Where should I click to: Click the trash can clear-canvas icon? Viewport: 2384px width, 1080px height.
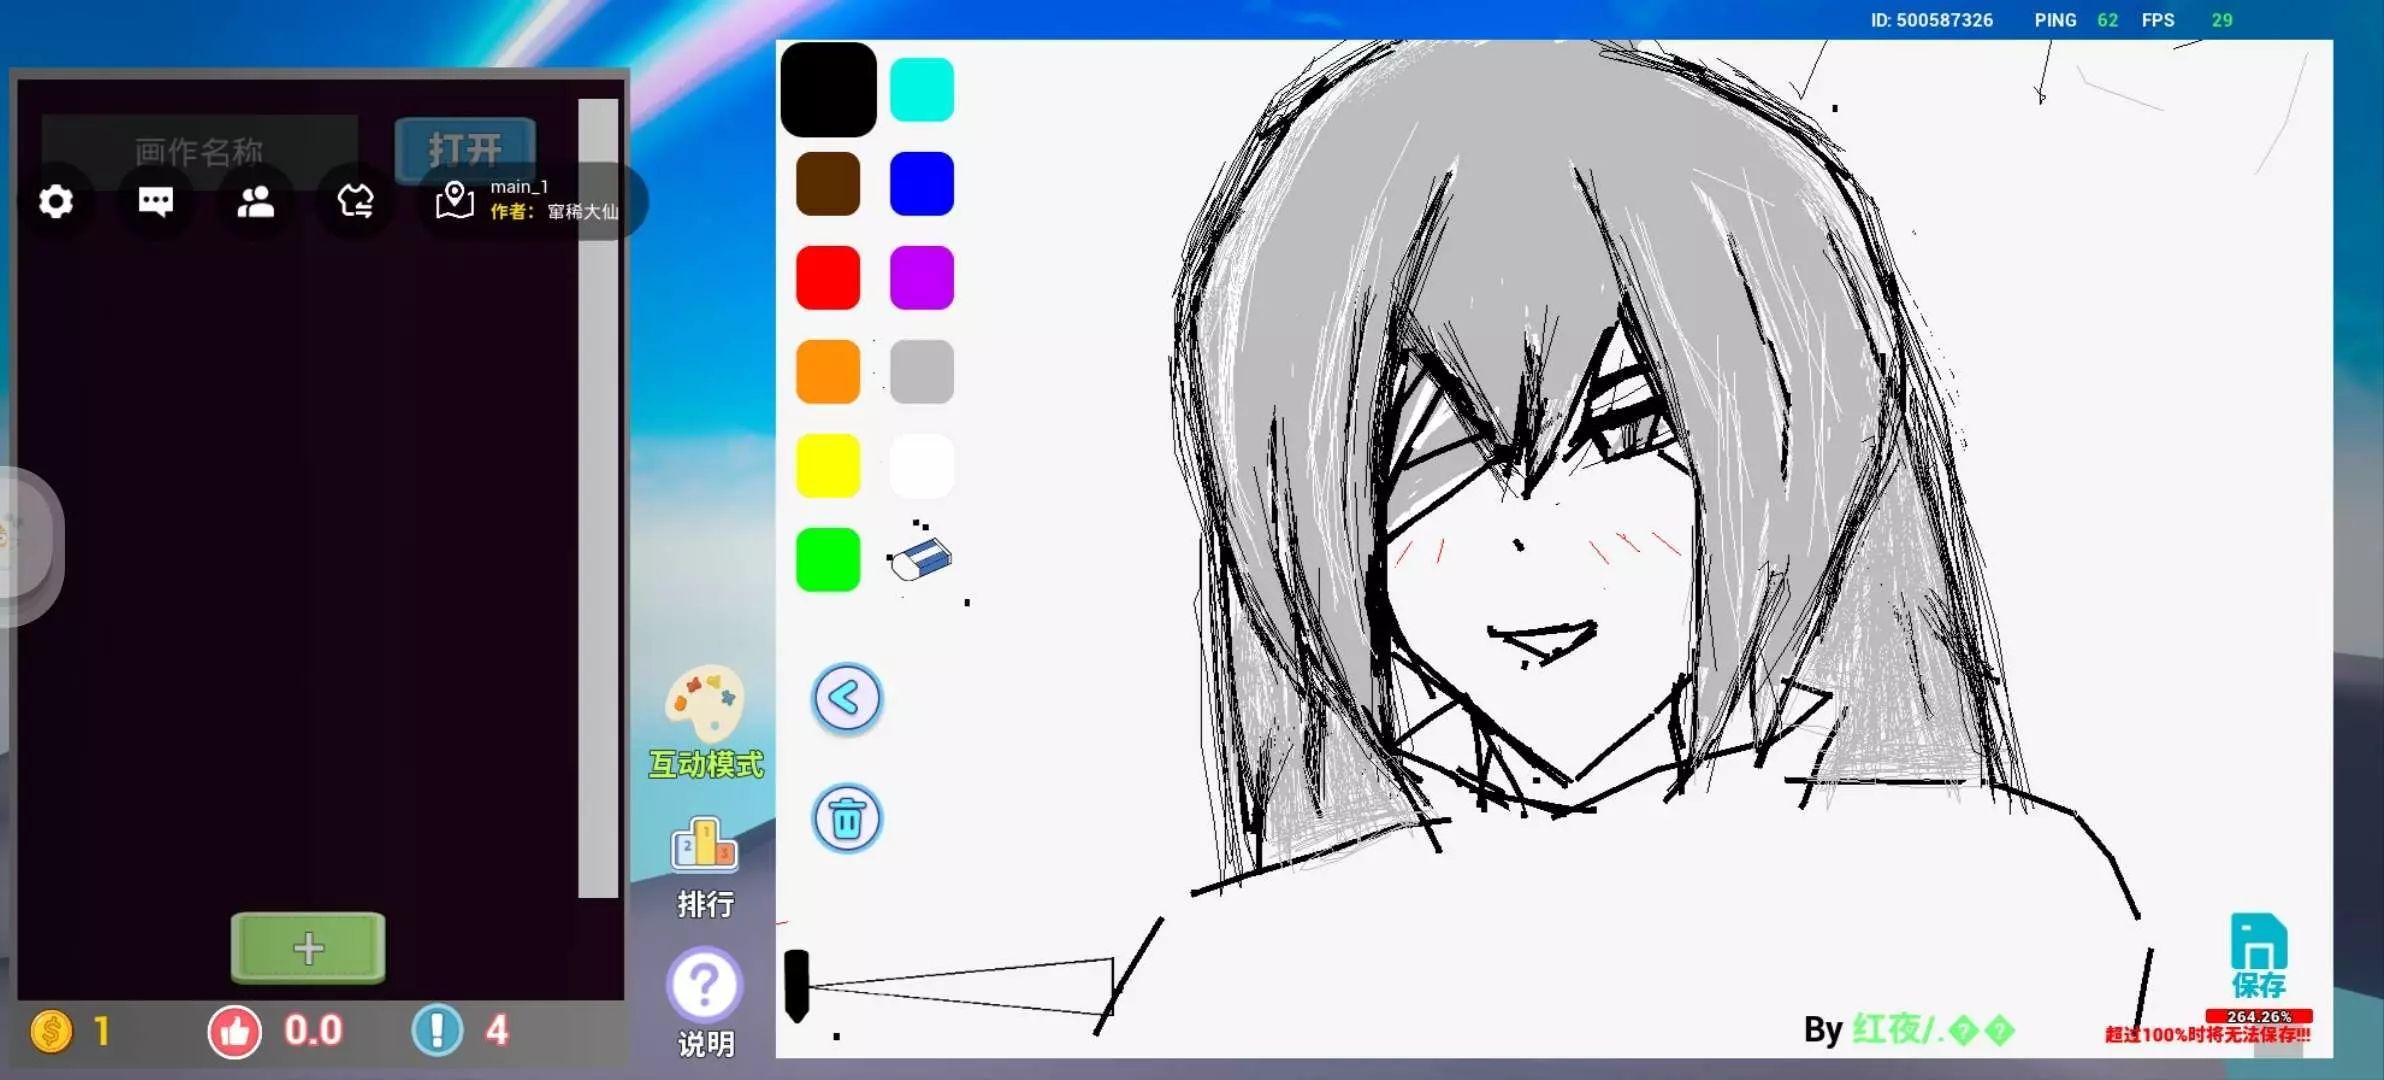(x=846, y=819)
